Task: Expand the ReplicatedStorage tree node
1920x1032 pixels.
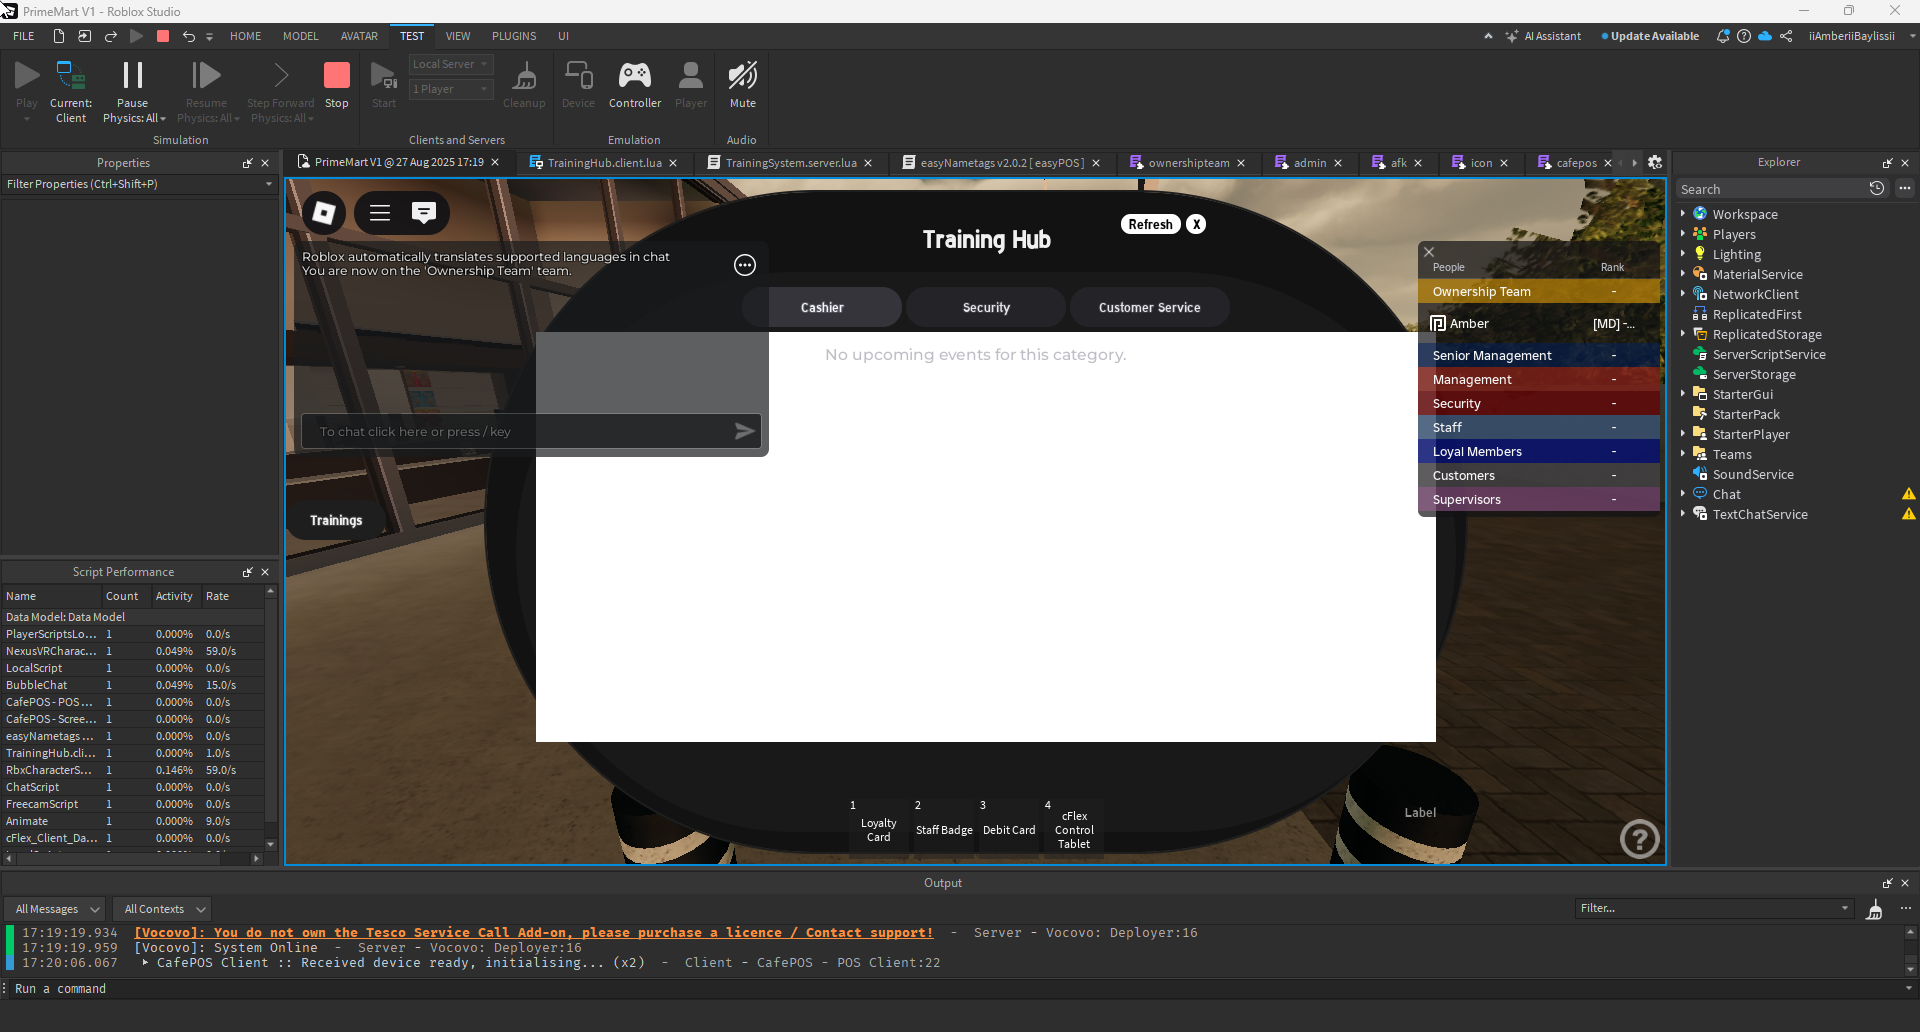Action: pos(1683,334)
